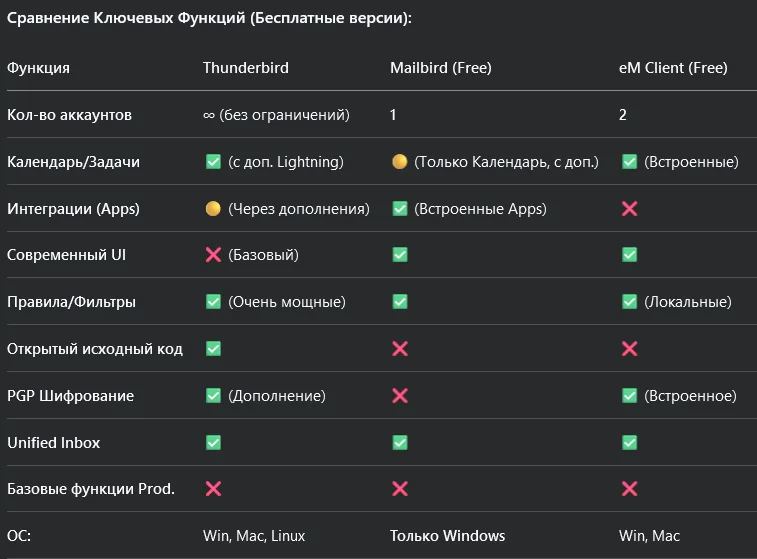Screen dimensions: 757x559
Task: Click the 'Функция' column header
Action: click(38, 68)
